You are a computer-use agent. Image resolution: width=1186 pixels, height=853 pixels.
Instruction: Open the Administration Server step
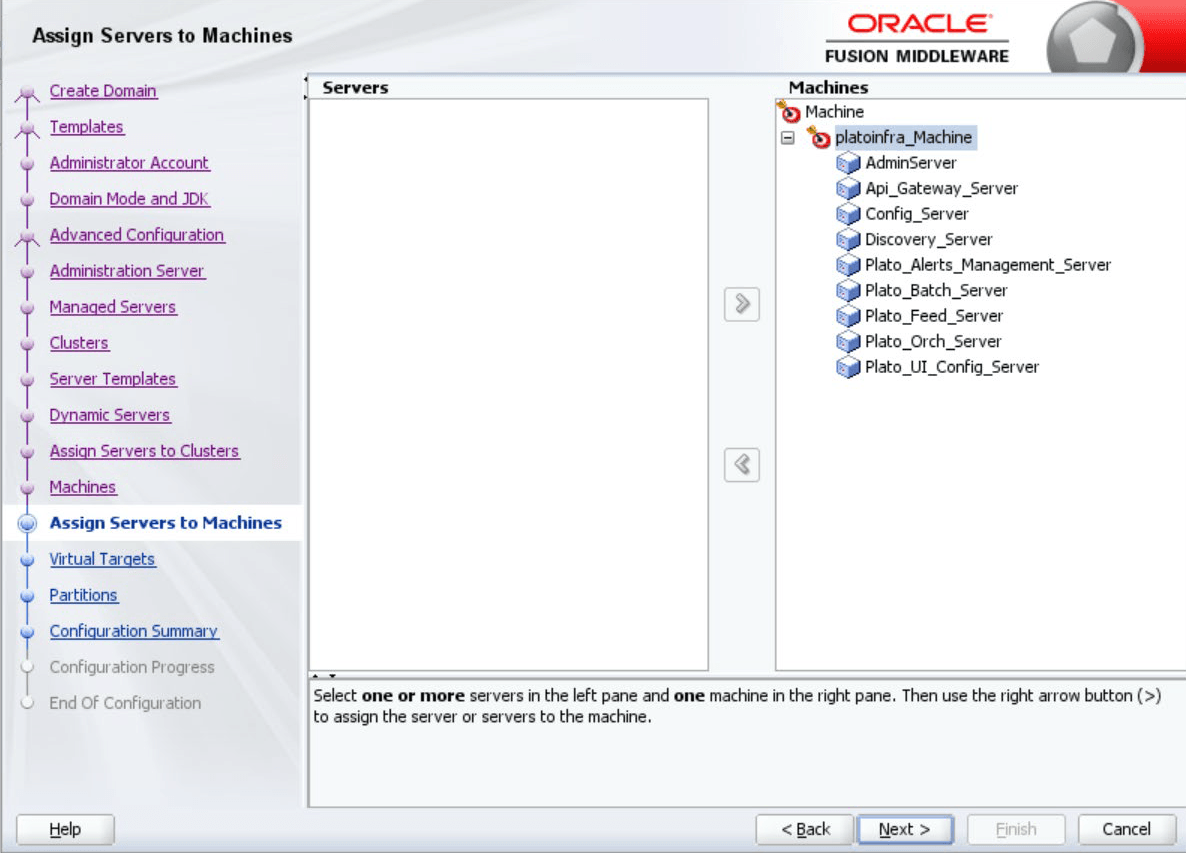[127, 271]
